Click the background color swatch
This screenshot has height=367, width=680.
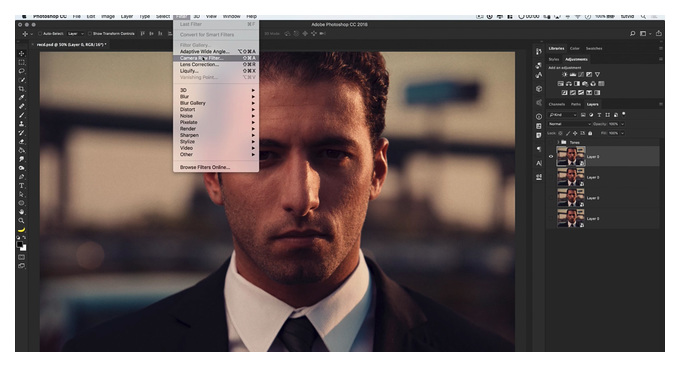pos(23,248)
